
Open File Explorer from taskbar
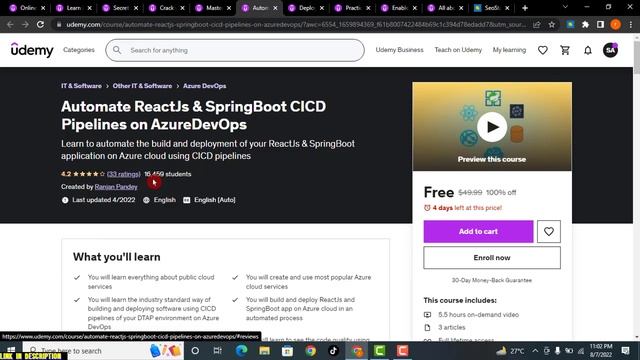pyautogui.click(x=264, y=351)
